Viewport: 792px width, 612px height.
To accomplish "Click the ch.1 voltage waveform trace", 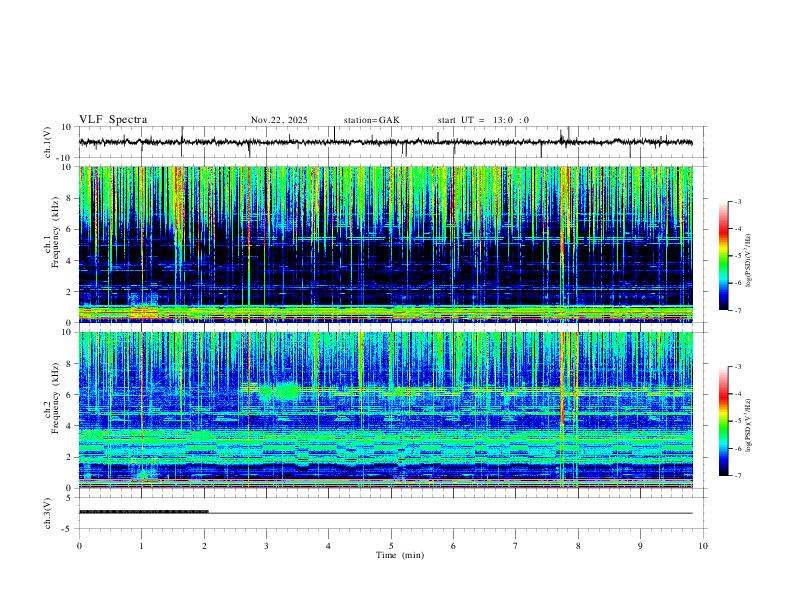I will click(386, 142).
